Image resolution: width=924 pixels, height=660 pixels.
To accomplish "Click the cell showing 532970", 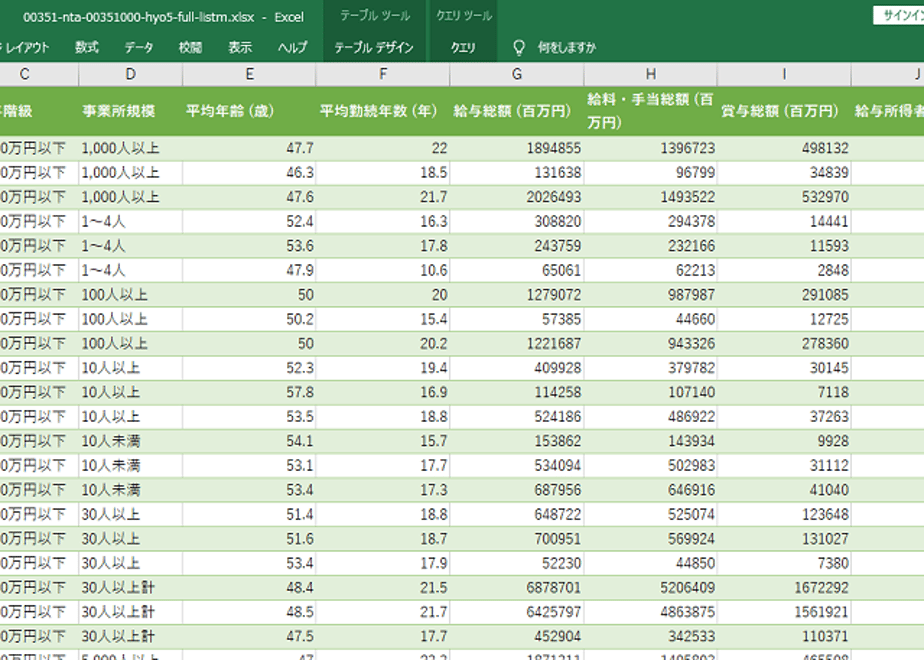I will (784, 197).
